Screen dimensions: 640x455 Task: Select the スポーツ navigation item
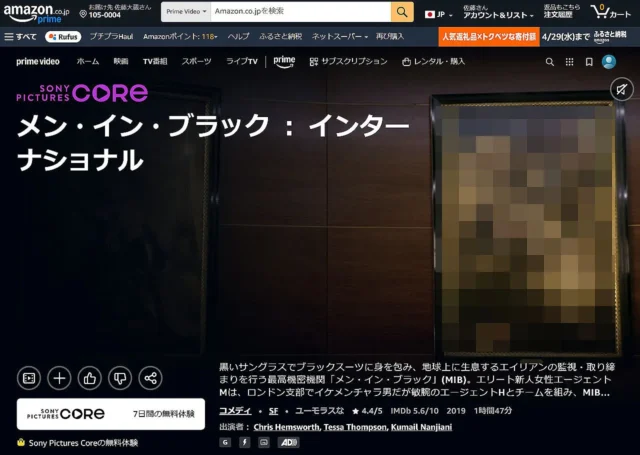(196, 61)
